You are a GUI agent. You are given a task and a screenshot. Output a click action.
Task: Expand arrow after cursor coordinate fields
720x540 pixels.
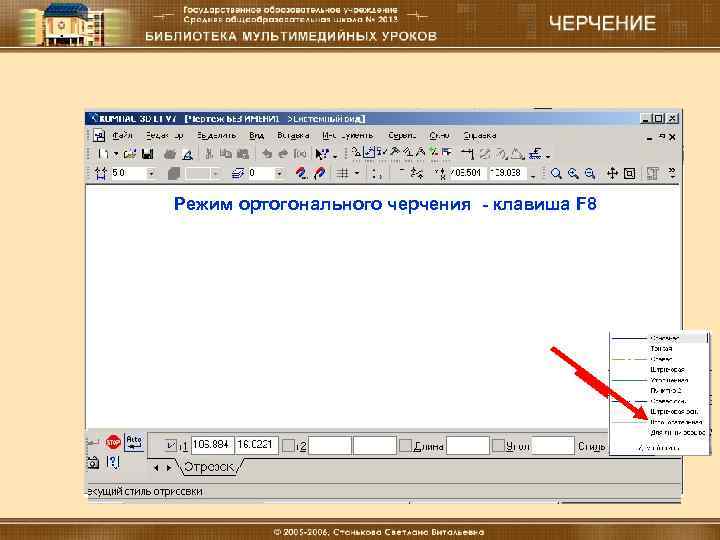click(533, 175)
